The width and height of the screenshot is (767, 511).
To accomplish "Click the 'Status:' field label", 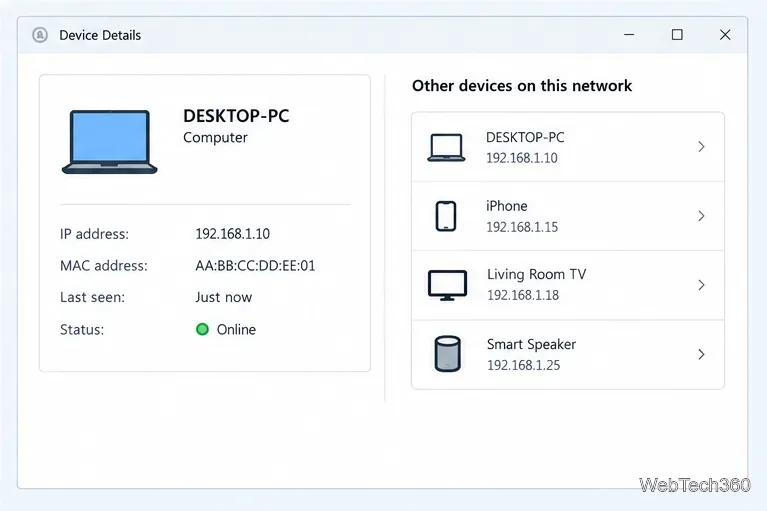I will tap(82, 330).
